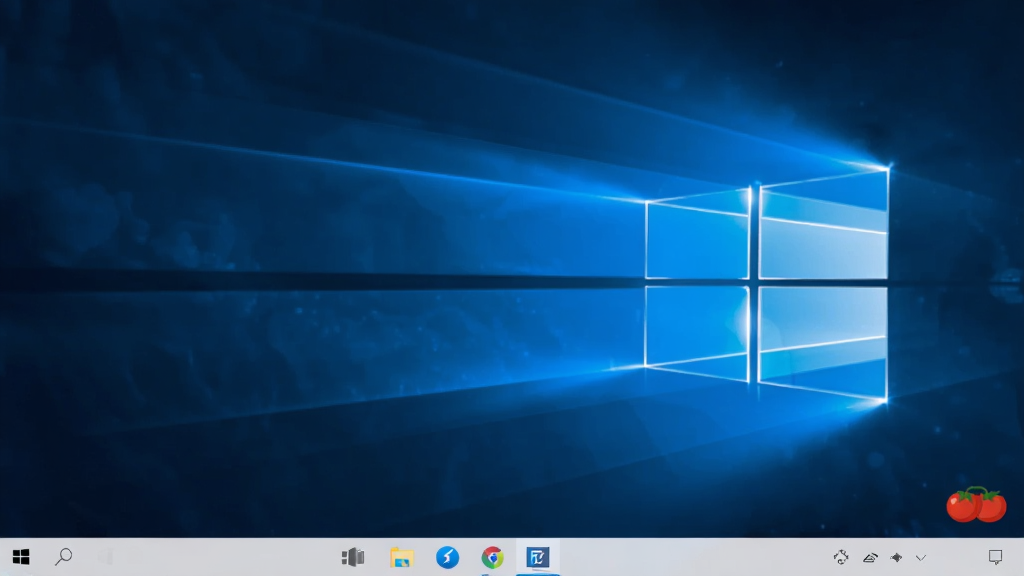Open the notification Action Center
This screenshot has width=1024, height=576.
tap(995, 557)
